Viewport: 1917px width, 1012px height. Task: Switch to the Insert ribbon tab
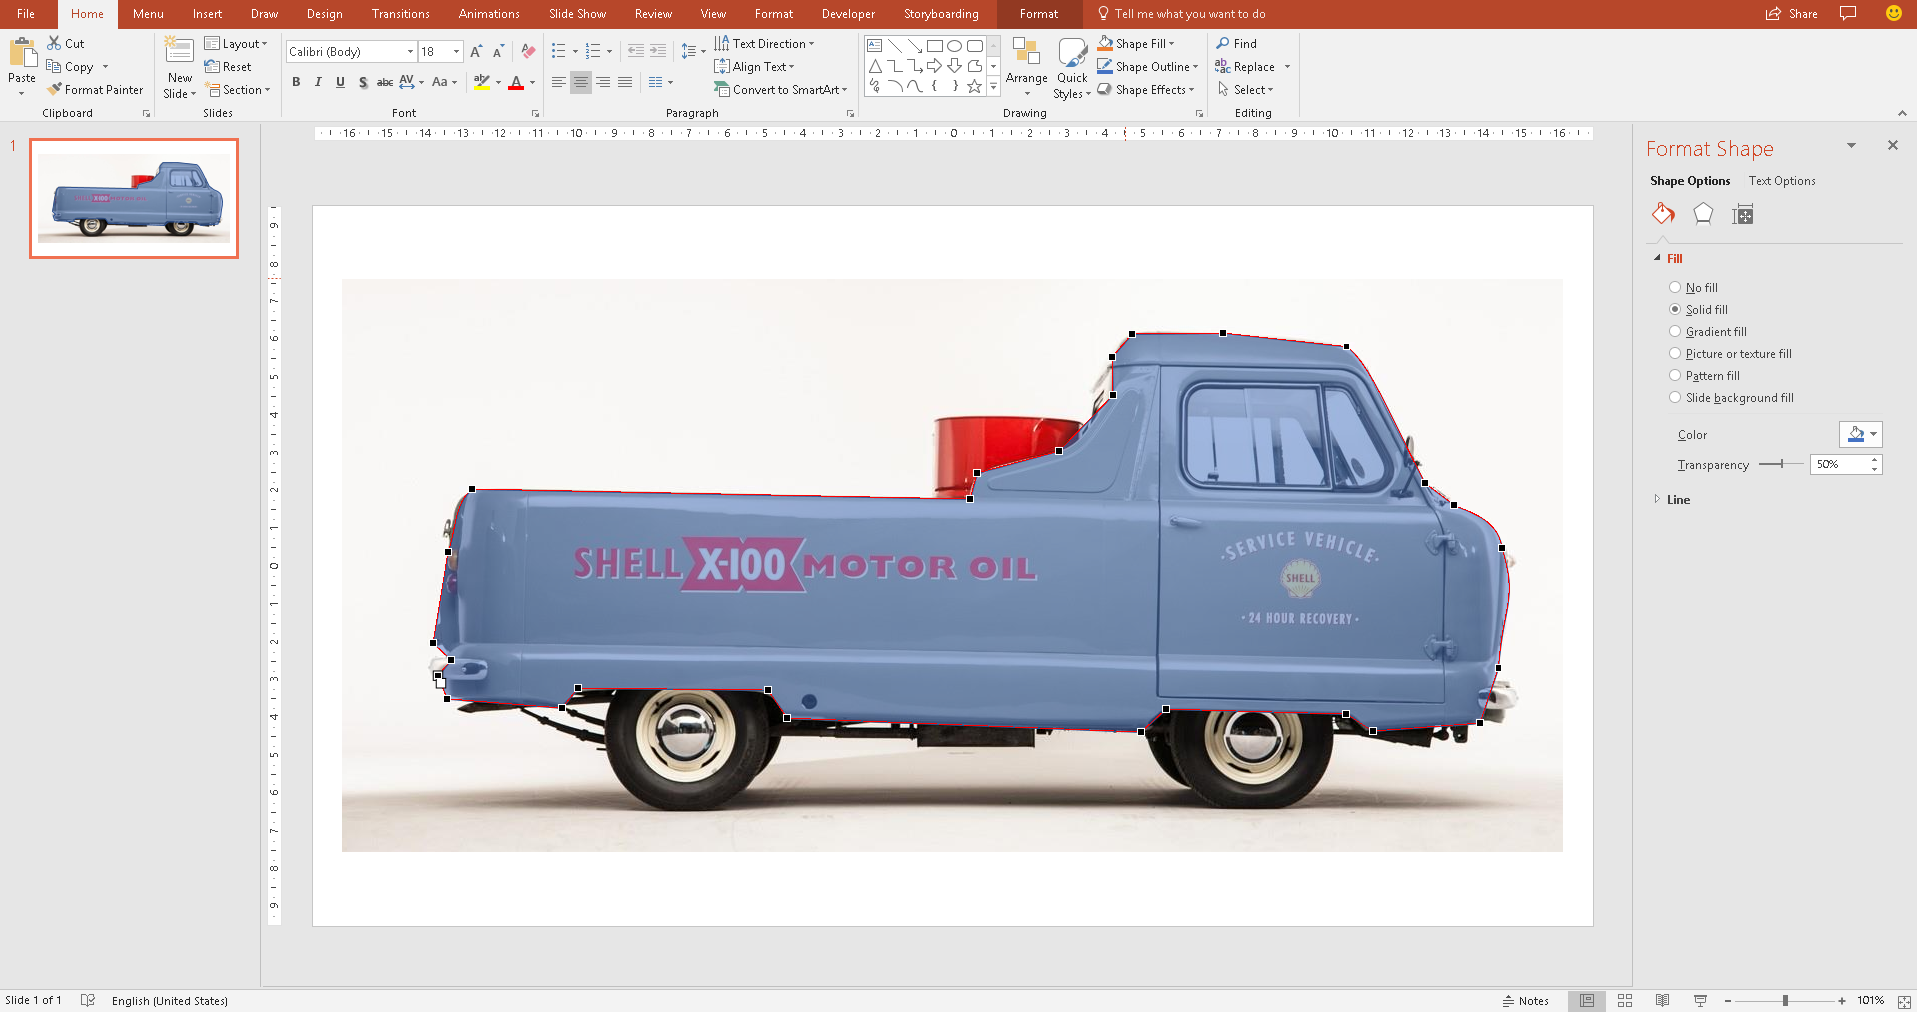point(207,14)
